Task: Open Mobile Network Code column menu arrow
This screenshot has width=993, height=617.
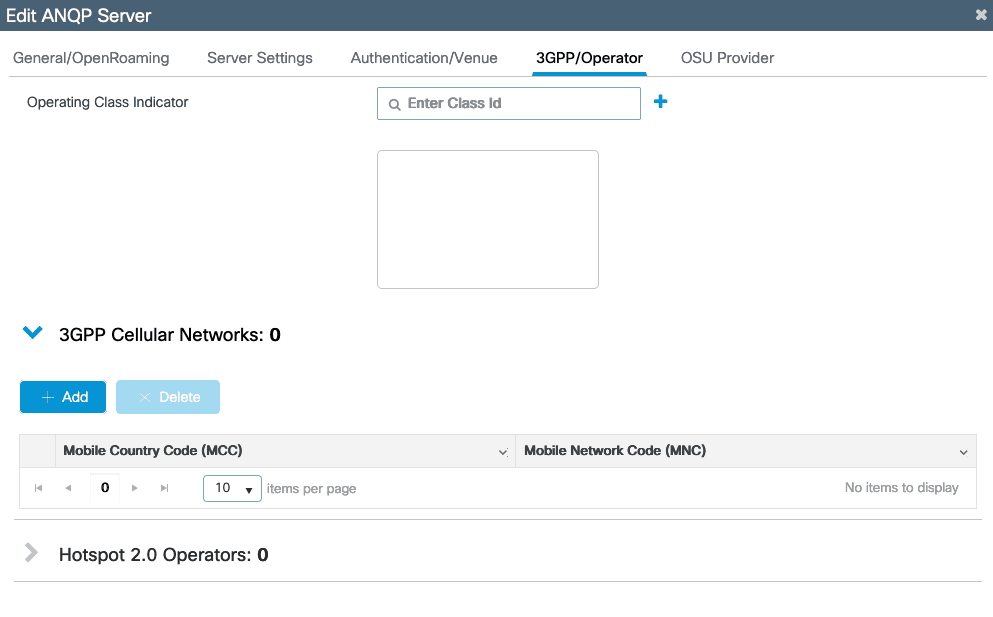Action: coord(963,452)
